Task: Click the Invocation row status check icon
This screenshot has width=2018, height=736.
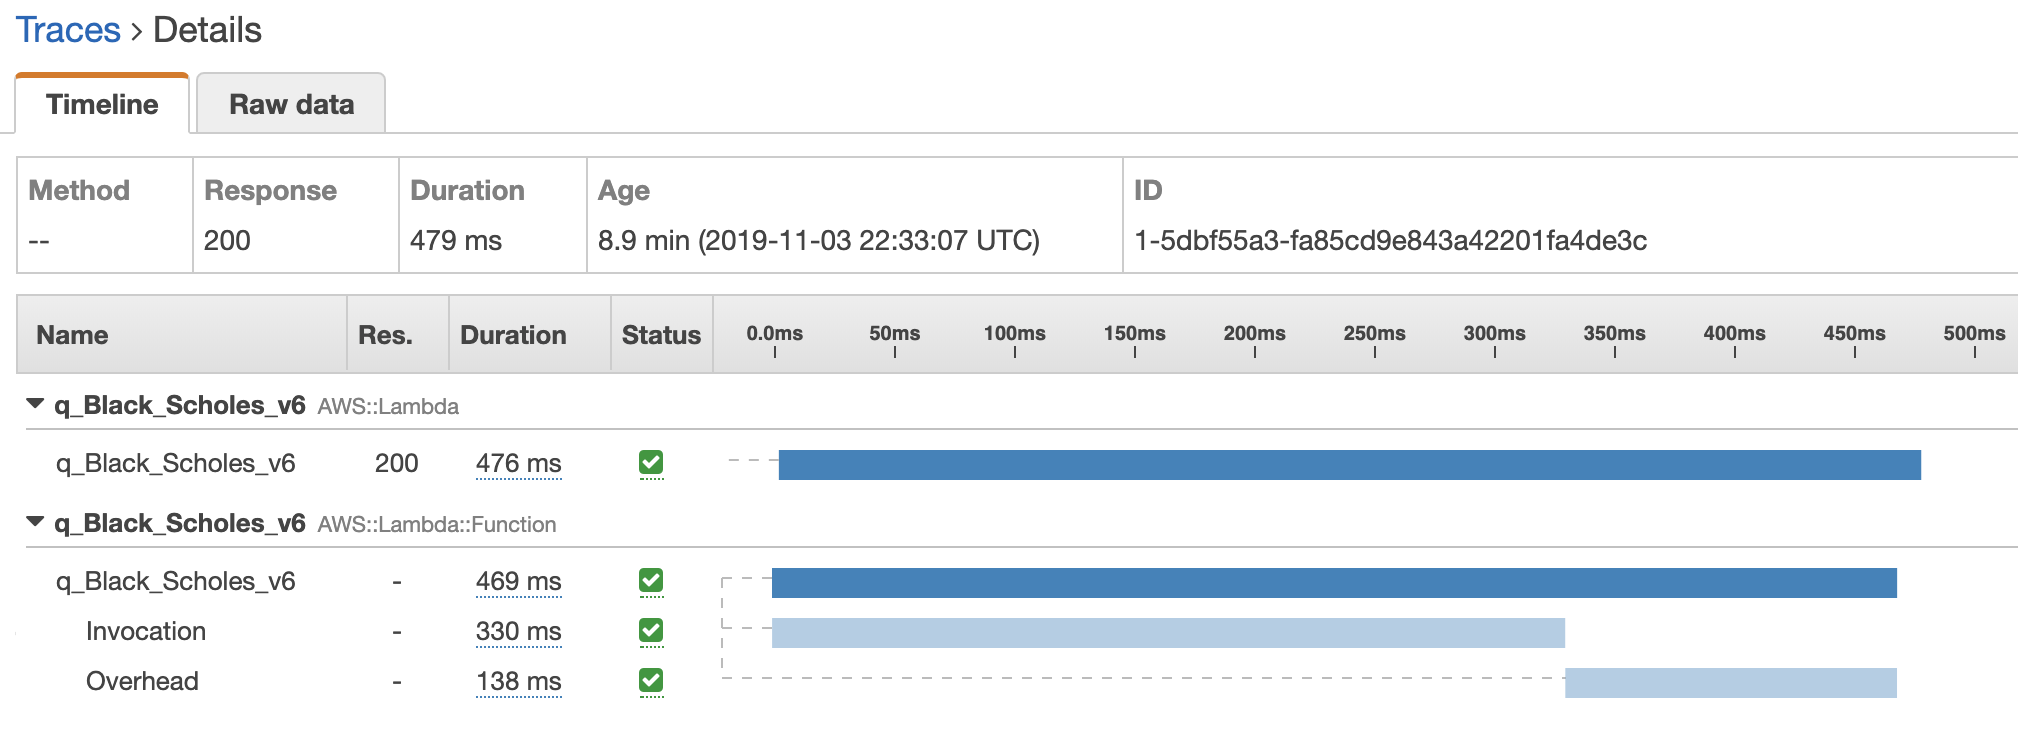Action: (x=651, y=630)
